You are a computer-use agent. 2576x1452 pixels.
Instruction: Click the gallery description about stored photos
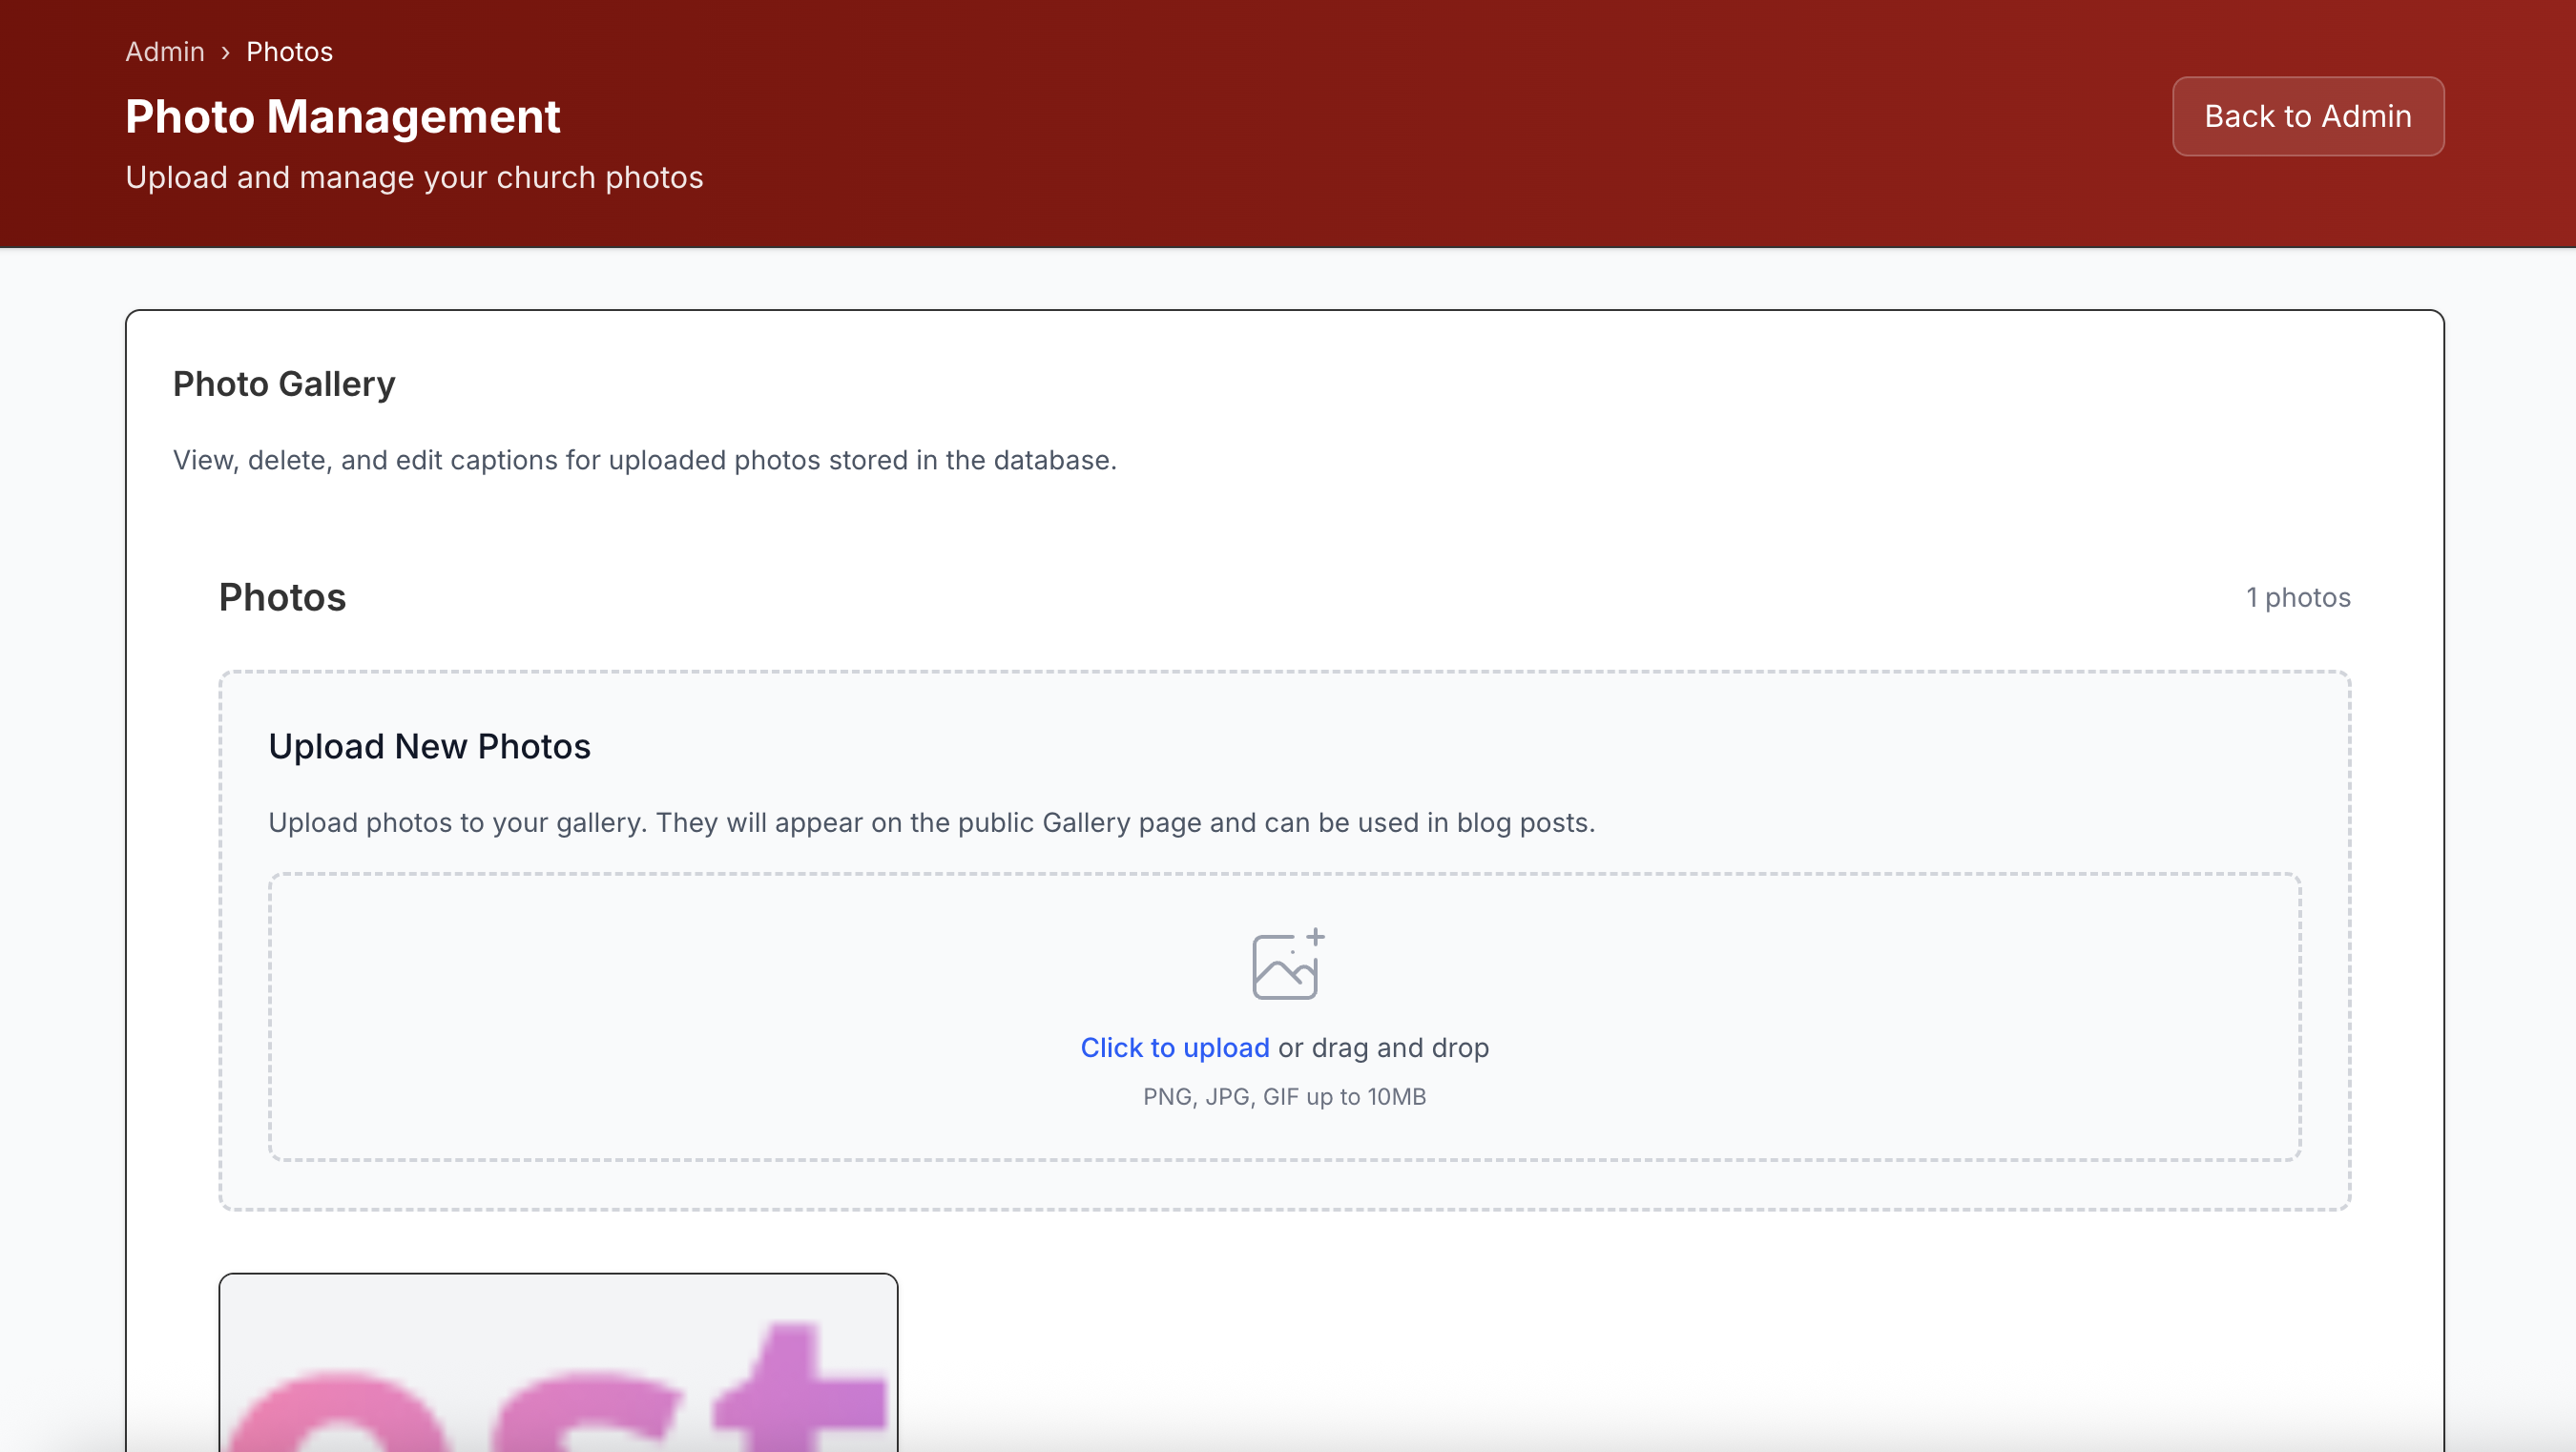[x=644, y=460]
